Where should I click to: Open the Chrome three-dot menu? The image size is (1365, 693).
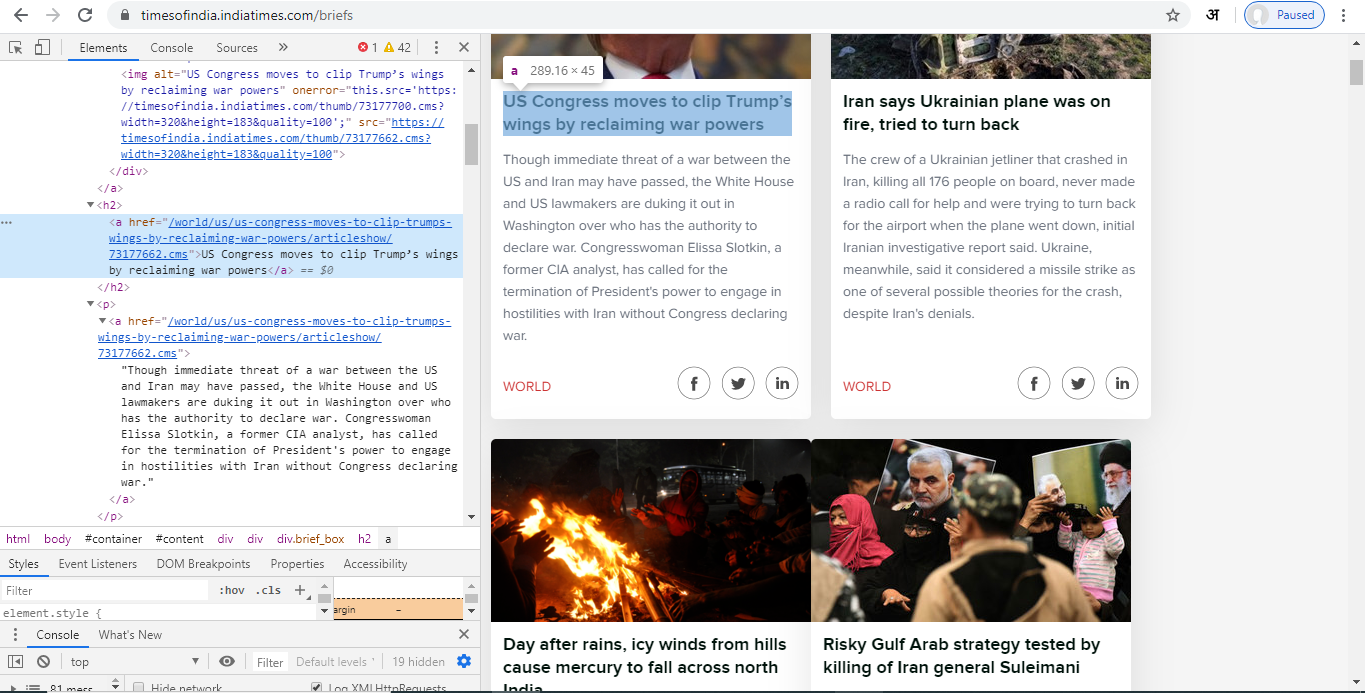1343,15
